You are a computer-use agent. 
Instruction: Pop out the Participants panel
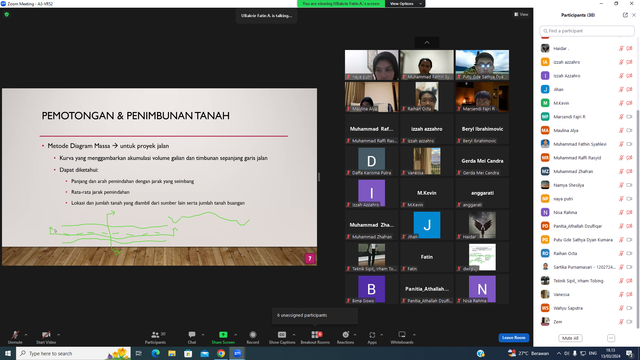click(x=625, y=15)
